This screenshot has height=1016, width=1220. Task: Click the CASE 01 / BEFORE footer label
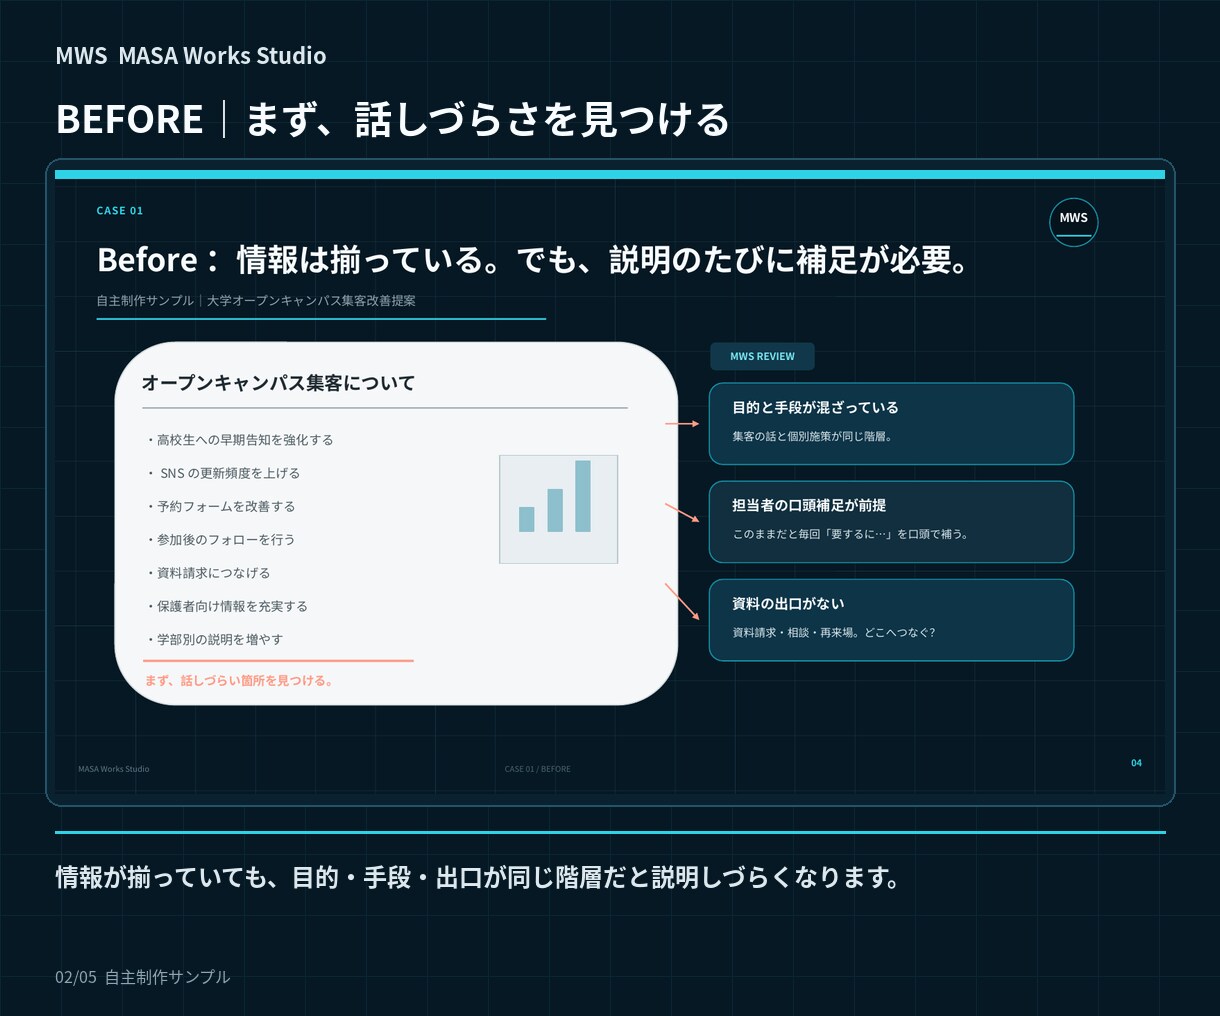538,769
